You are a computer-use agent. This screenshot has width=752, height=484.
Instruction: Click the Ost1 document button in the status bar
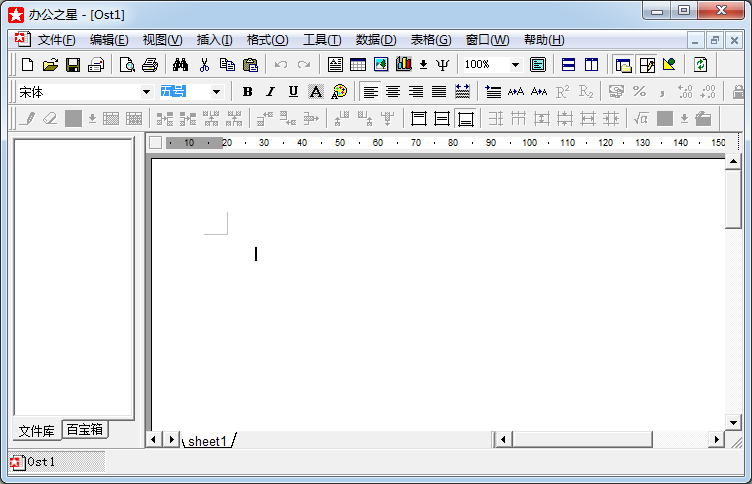click(x=57, y=462)
